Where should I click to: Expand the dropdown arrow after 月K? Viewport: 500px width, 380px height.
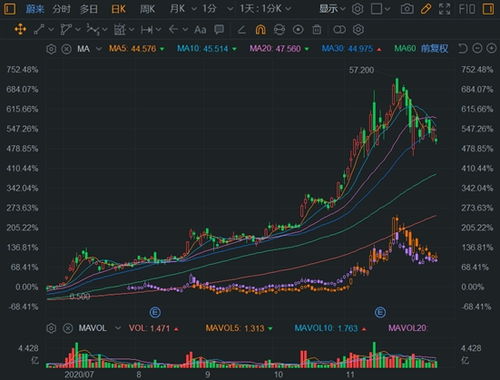tap(194, 9)
